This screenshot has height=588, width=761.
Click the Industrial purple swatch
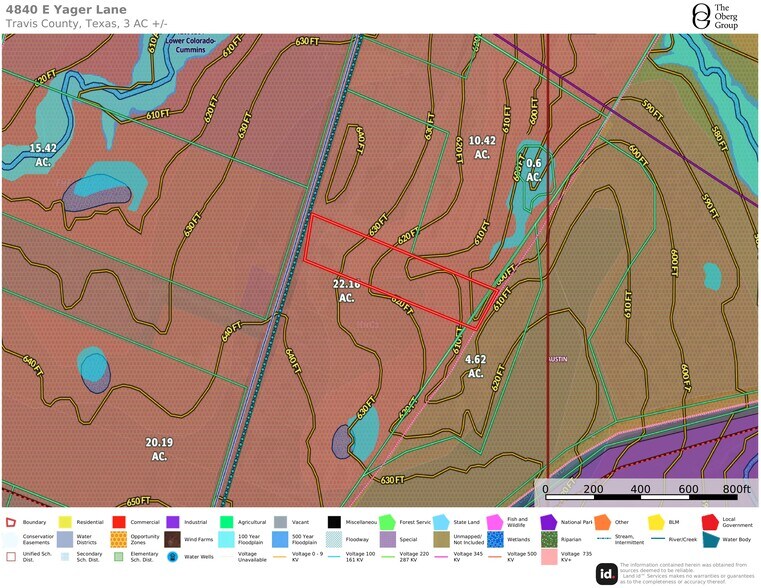click(173, 522)
